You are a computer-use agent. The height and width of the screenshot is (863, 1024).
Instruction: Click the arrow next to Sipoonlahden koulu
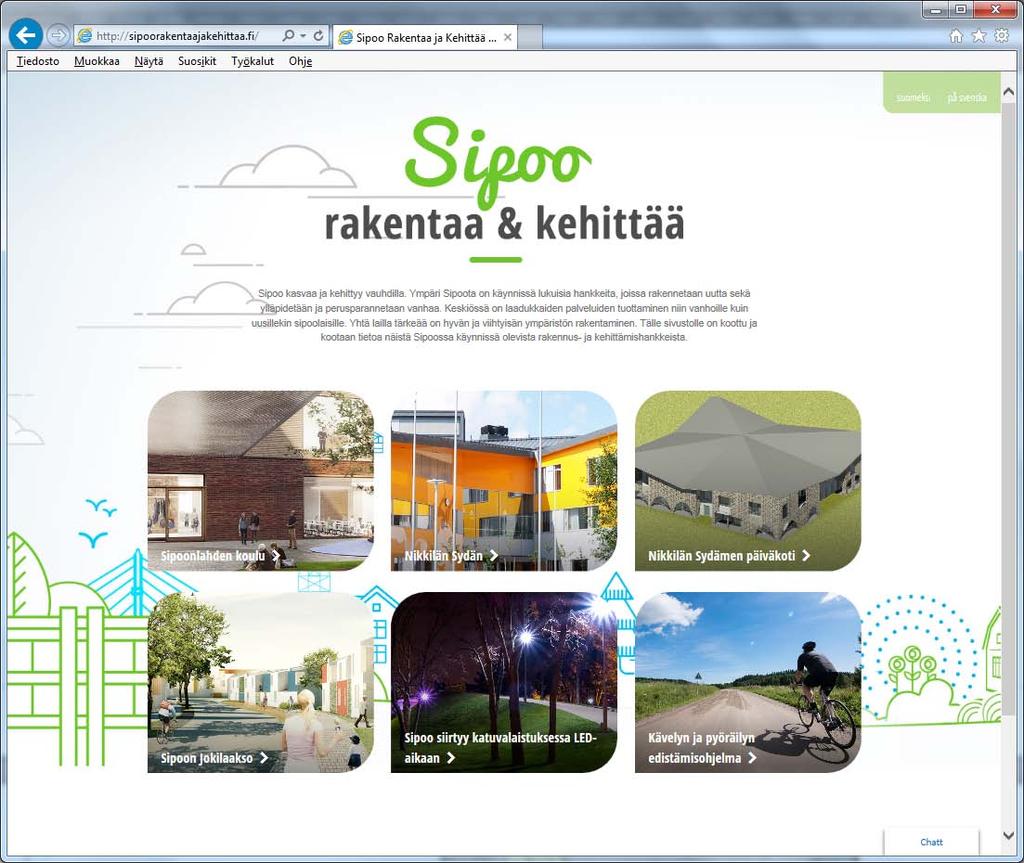[x=276, y=556]
